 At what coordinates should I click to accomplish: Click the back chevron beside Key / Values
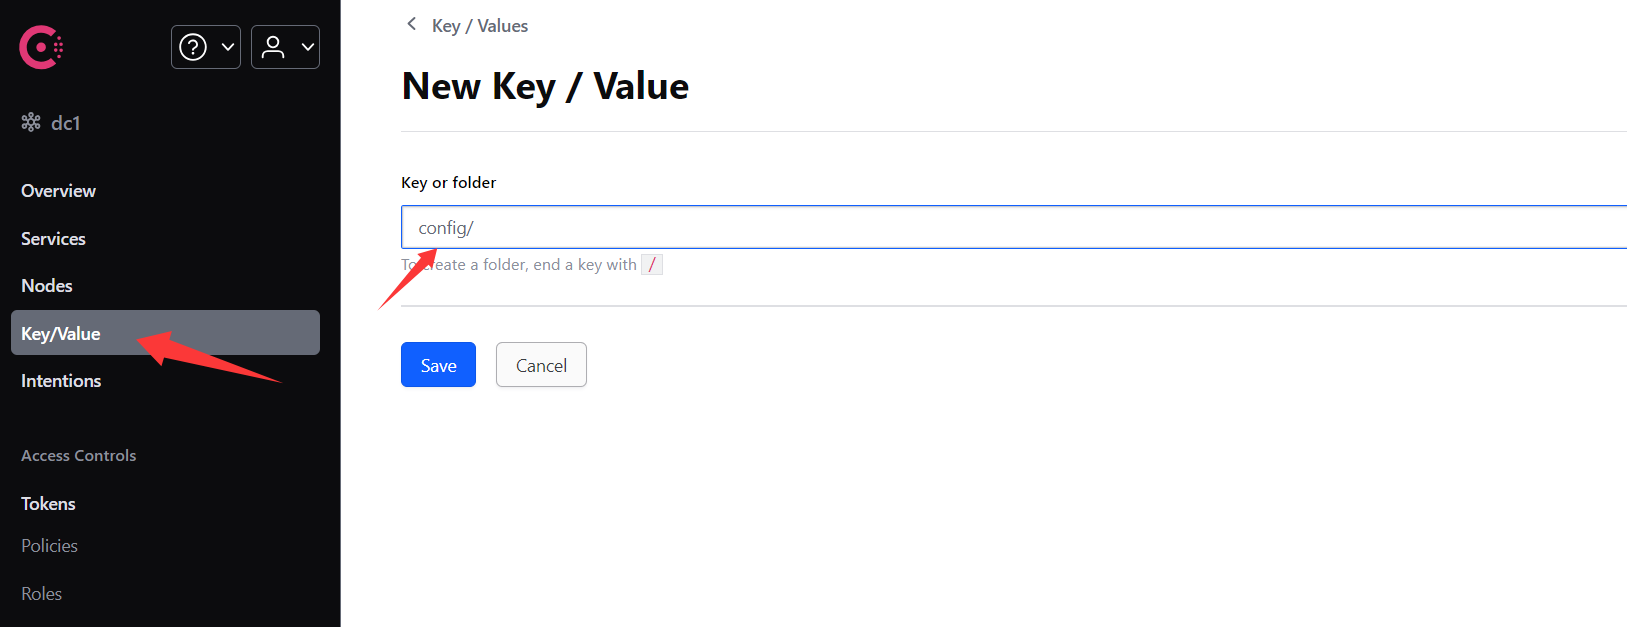click(411, 24)
